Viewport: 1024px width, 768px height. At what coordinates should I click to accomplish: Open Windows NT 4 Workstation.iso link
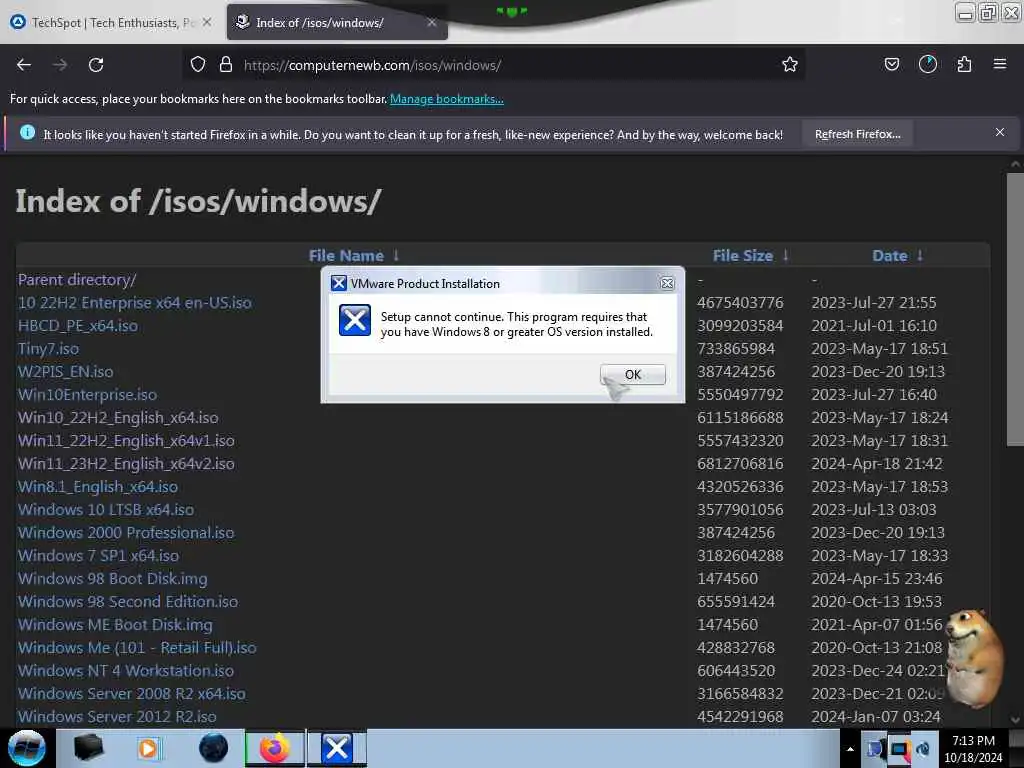pyautogui.click(x=126, y=670)
